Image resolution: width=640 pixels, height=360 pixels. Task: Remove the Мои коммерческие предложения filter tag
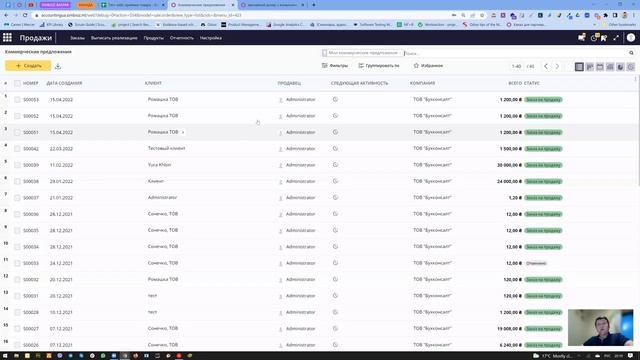400,53
